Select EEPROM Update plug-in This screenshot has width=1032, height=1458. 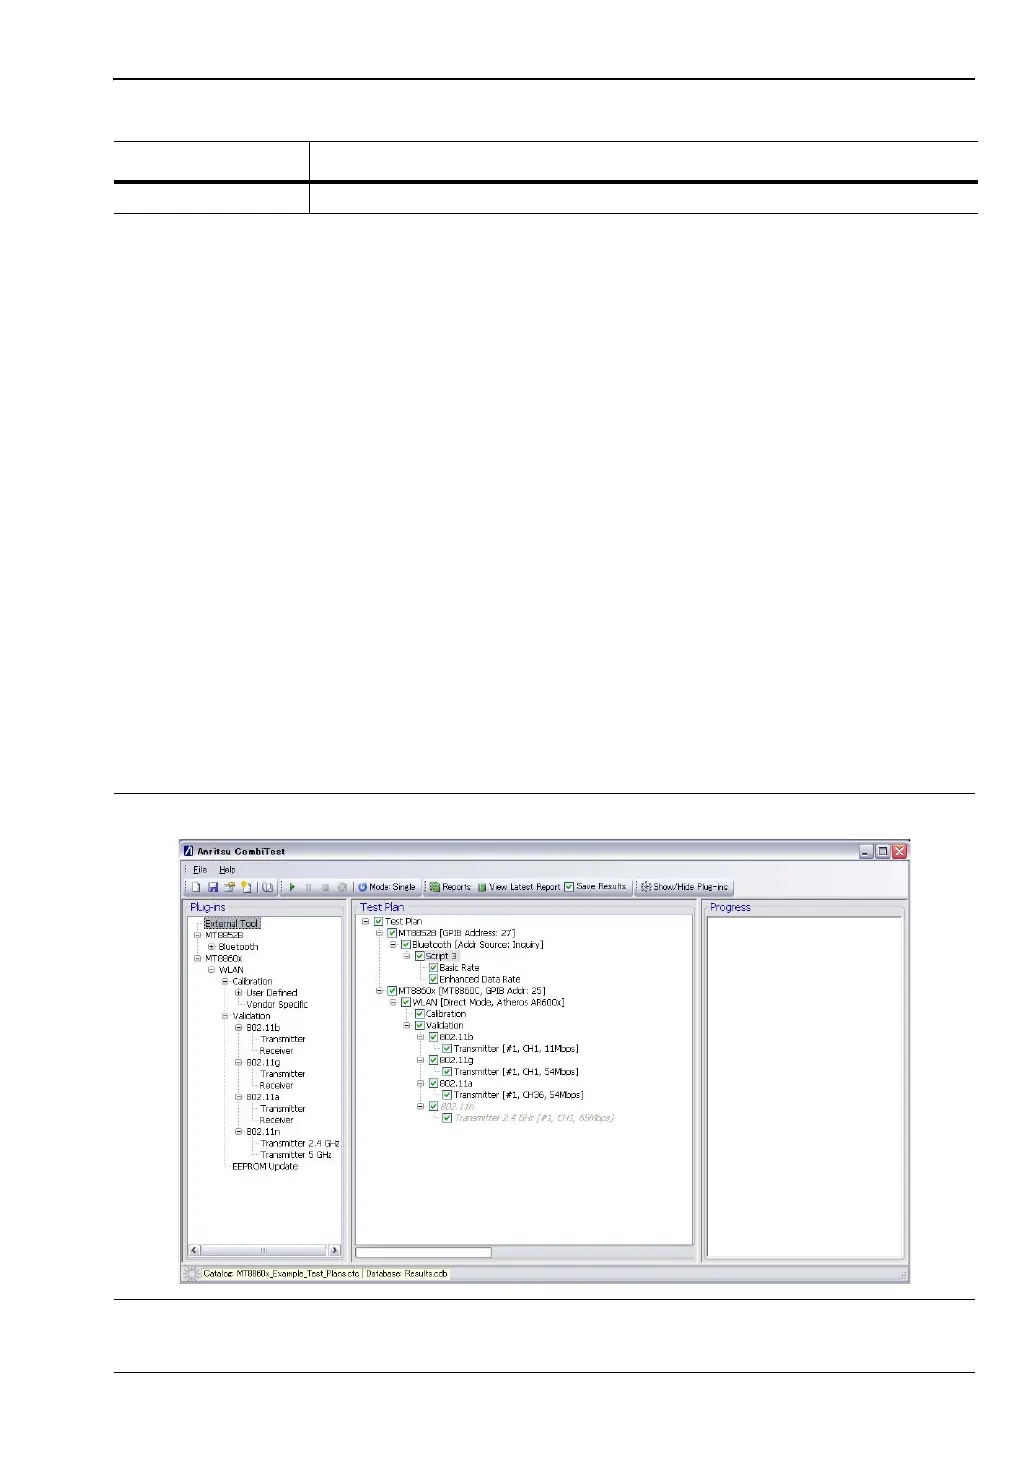[x=265, y=1166]
